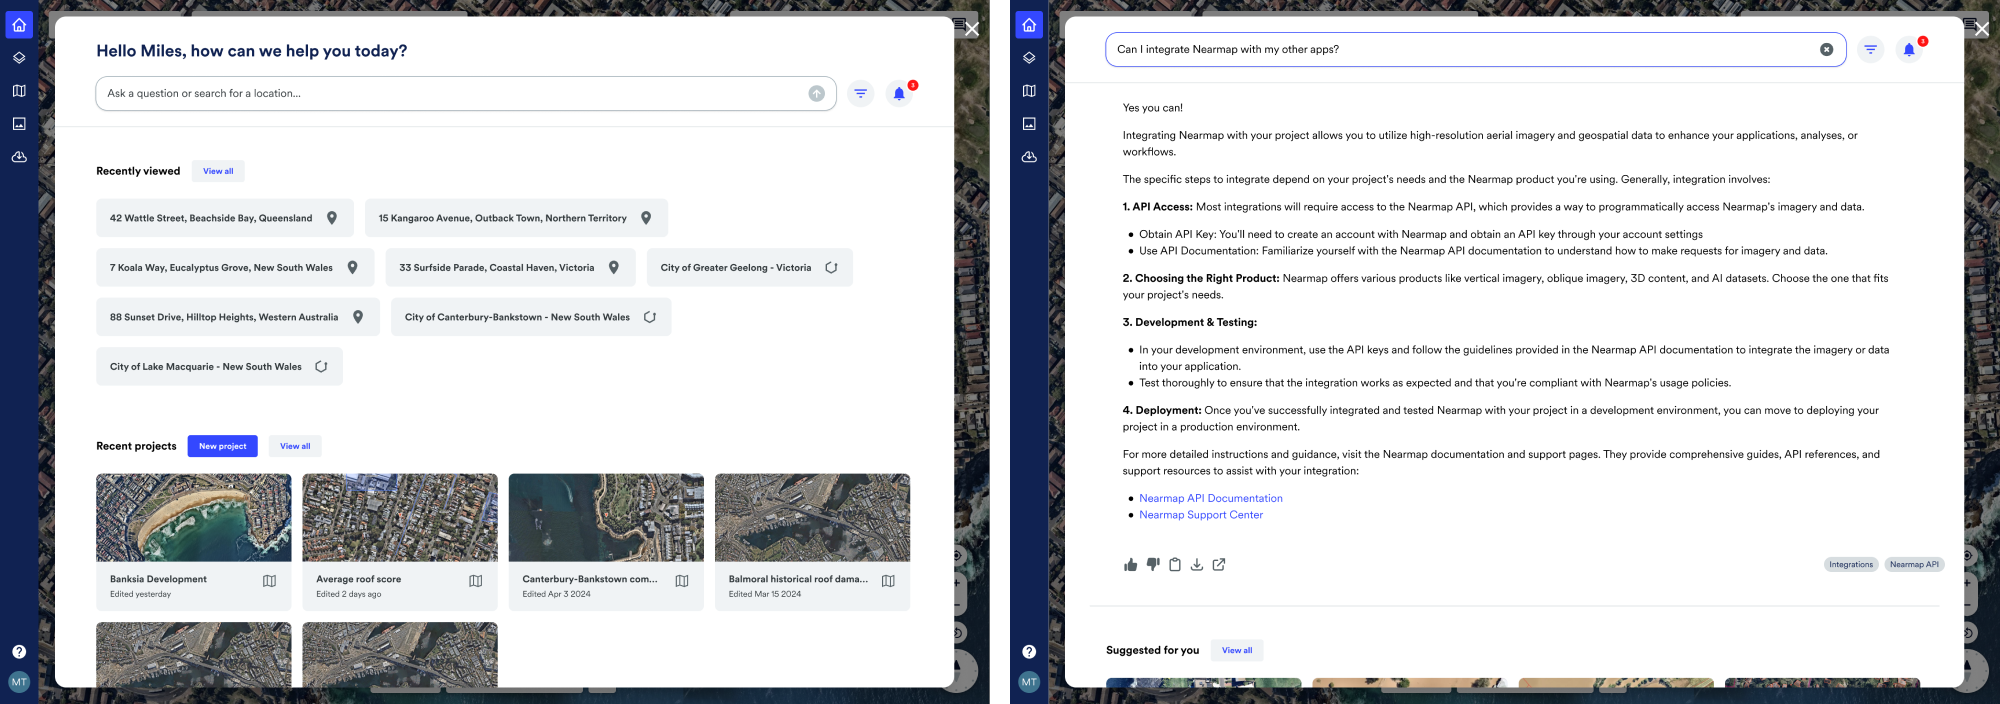Open notifications bell next to the integration query
This screenshot has height=704, width=2000.
point(1909,50)
